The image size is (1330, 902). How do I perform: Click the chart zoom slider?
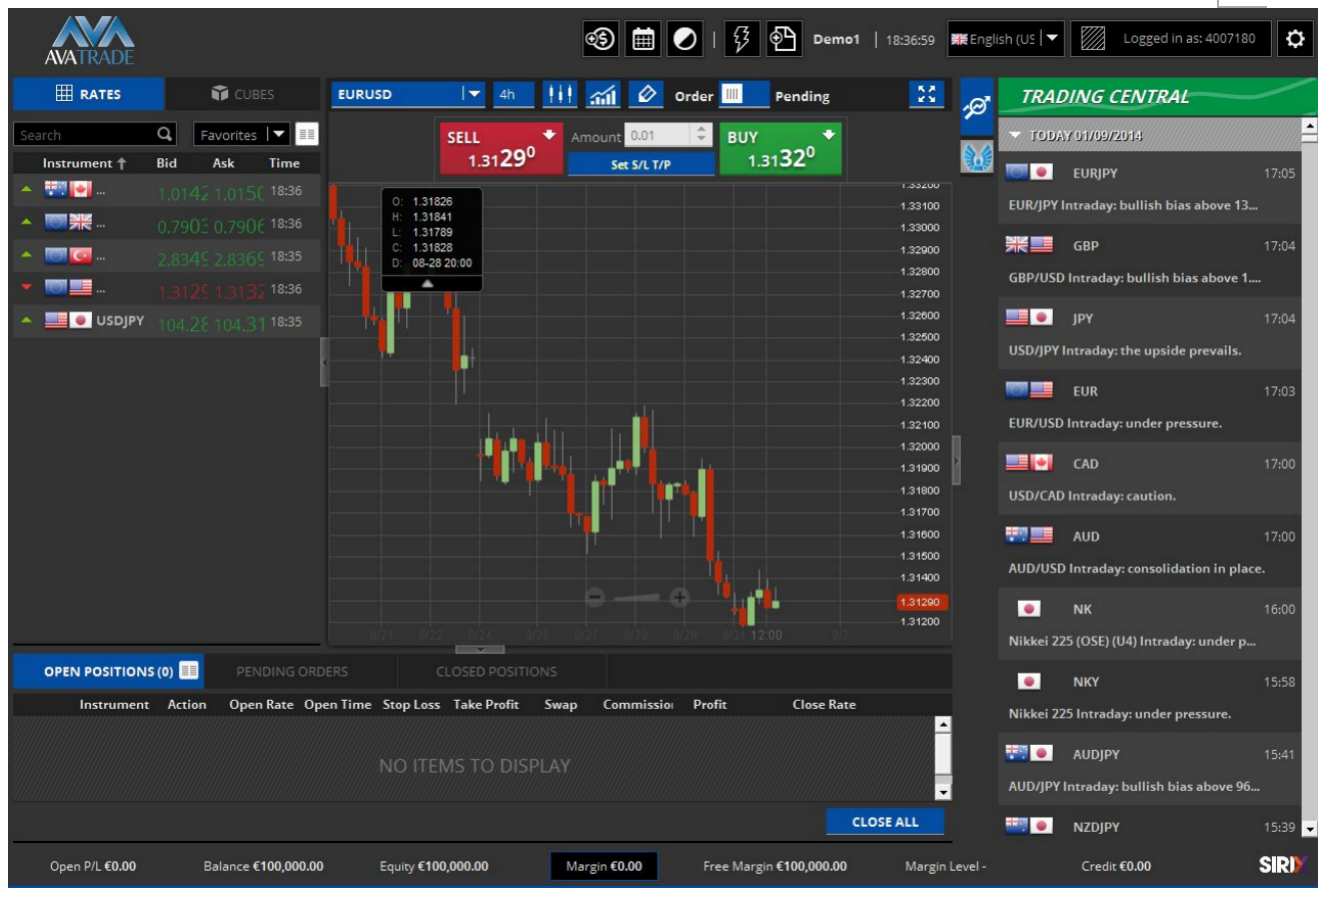(x=637, y=598)
